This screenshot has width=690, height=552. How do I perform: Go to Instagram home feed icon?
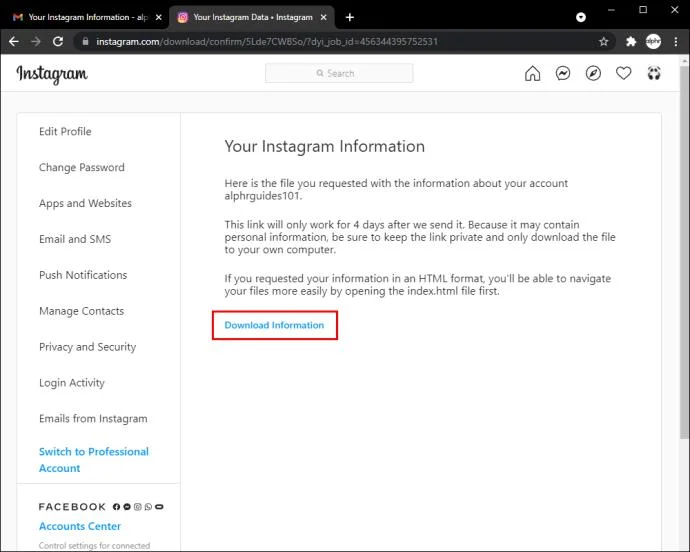pos(532,73)
